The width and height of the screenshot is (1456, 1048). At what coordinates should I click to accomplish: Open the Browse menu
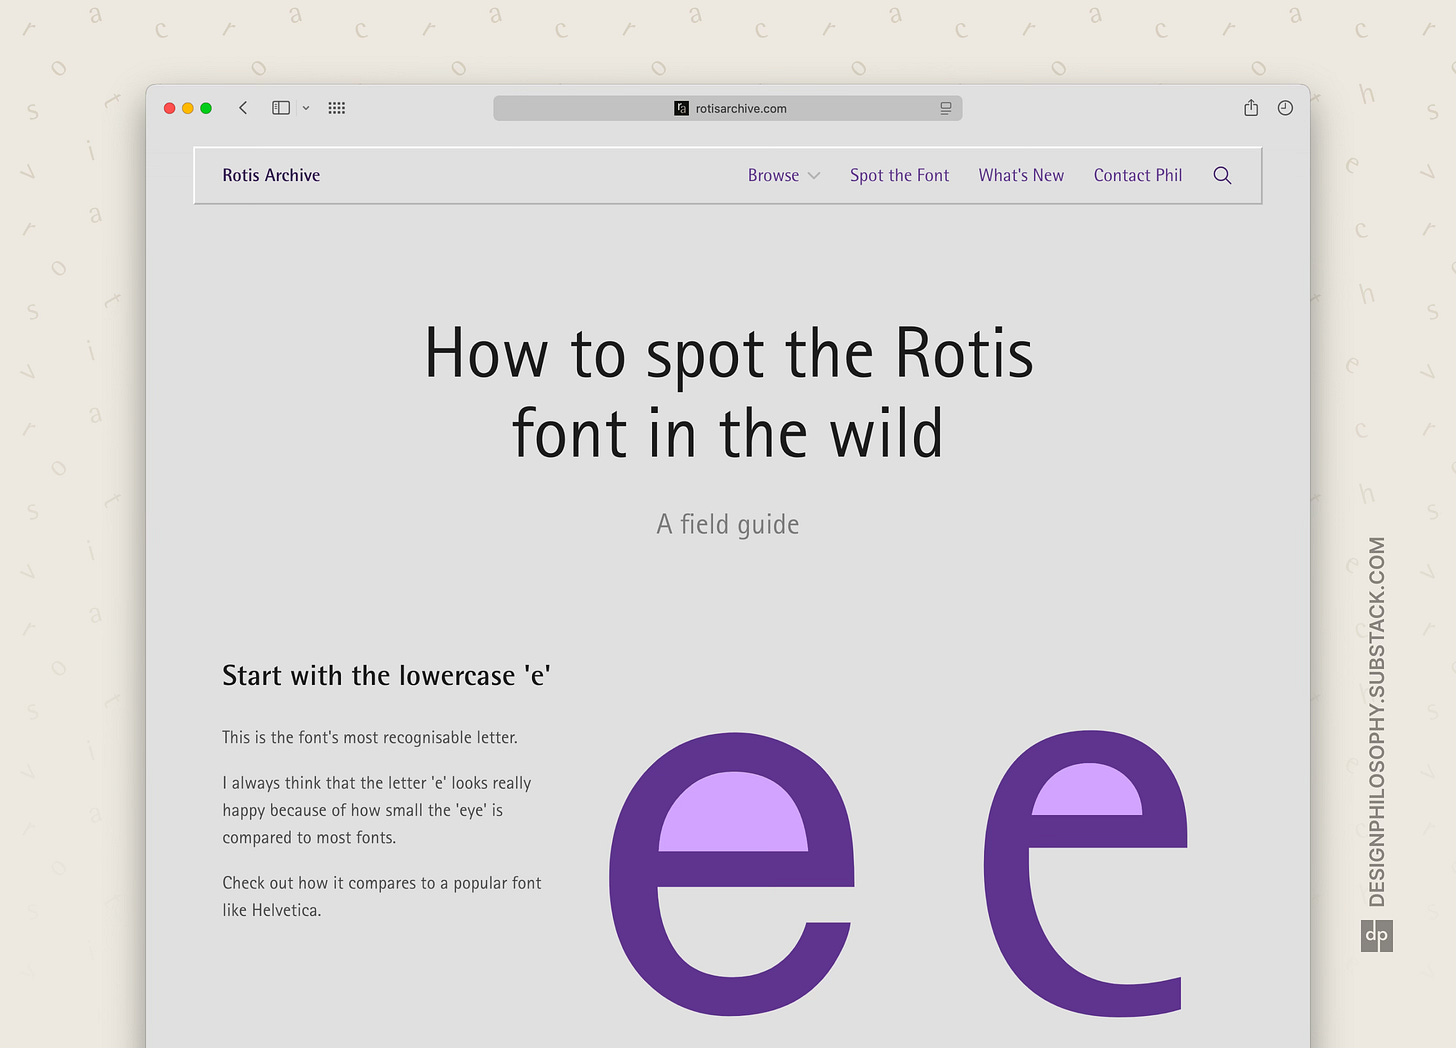[x=774, y=175]
